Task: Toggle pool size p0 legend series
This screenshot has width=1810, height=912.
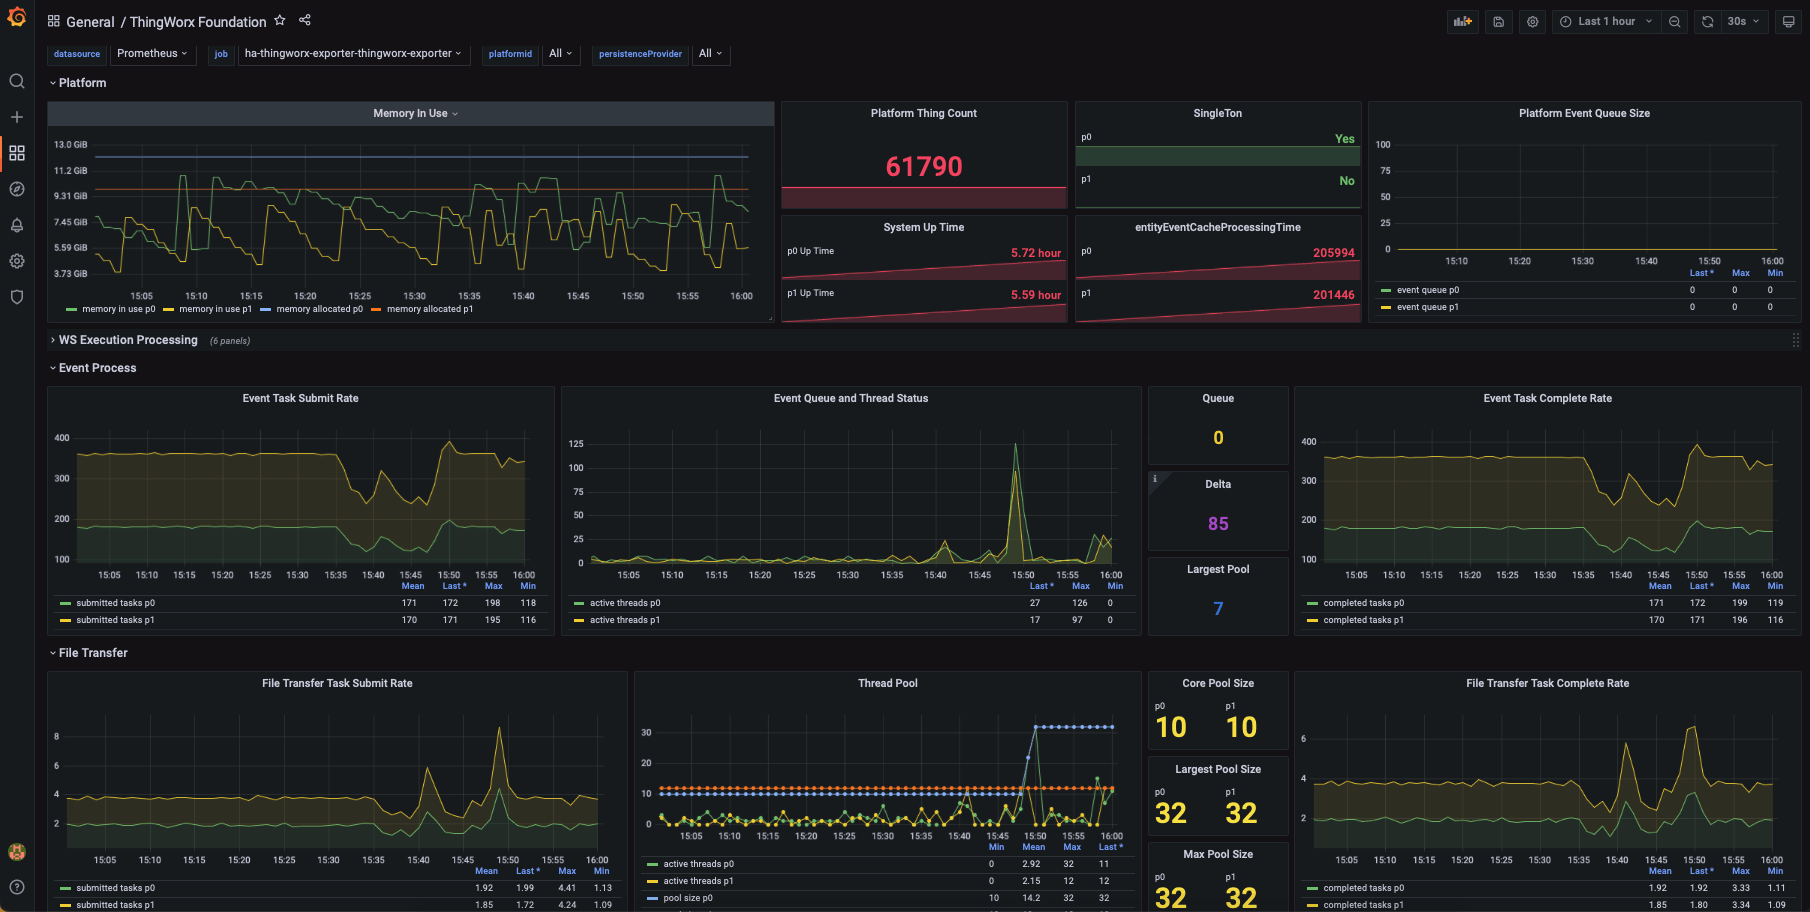Action: pyautogui.click(x=688, y=898)
